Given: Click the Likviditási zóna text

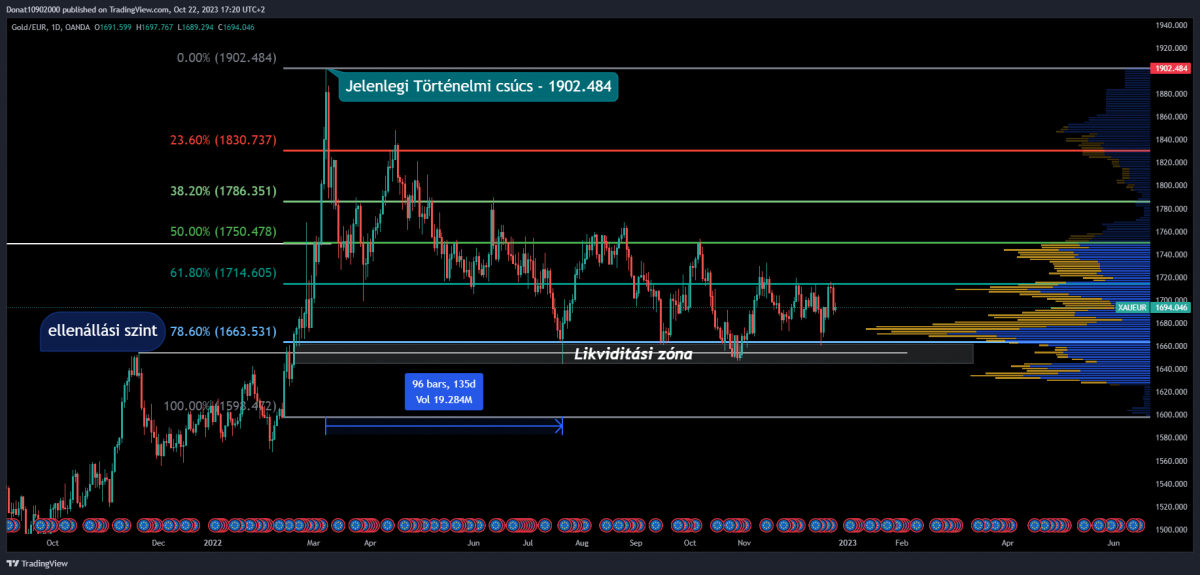Looking at the screenshot, I should click(x=632, y=353).
